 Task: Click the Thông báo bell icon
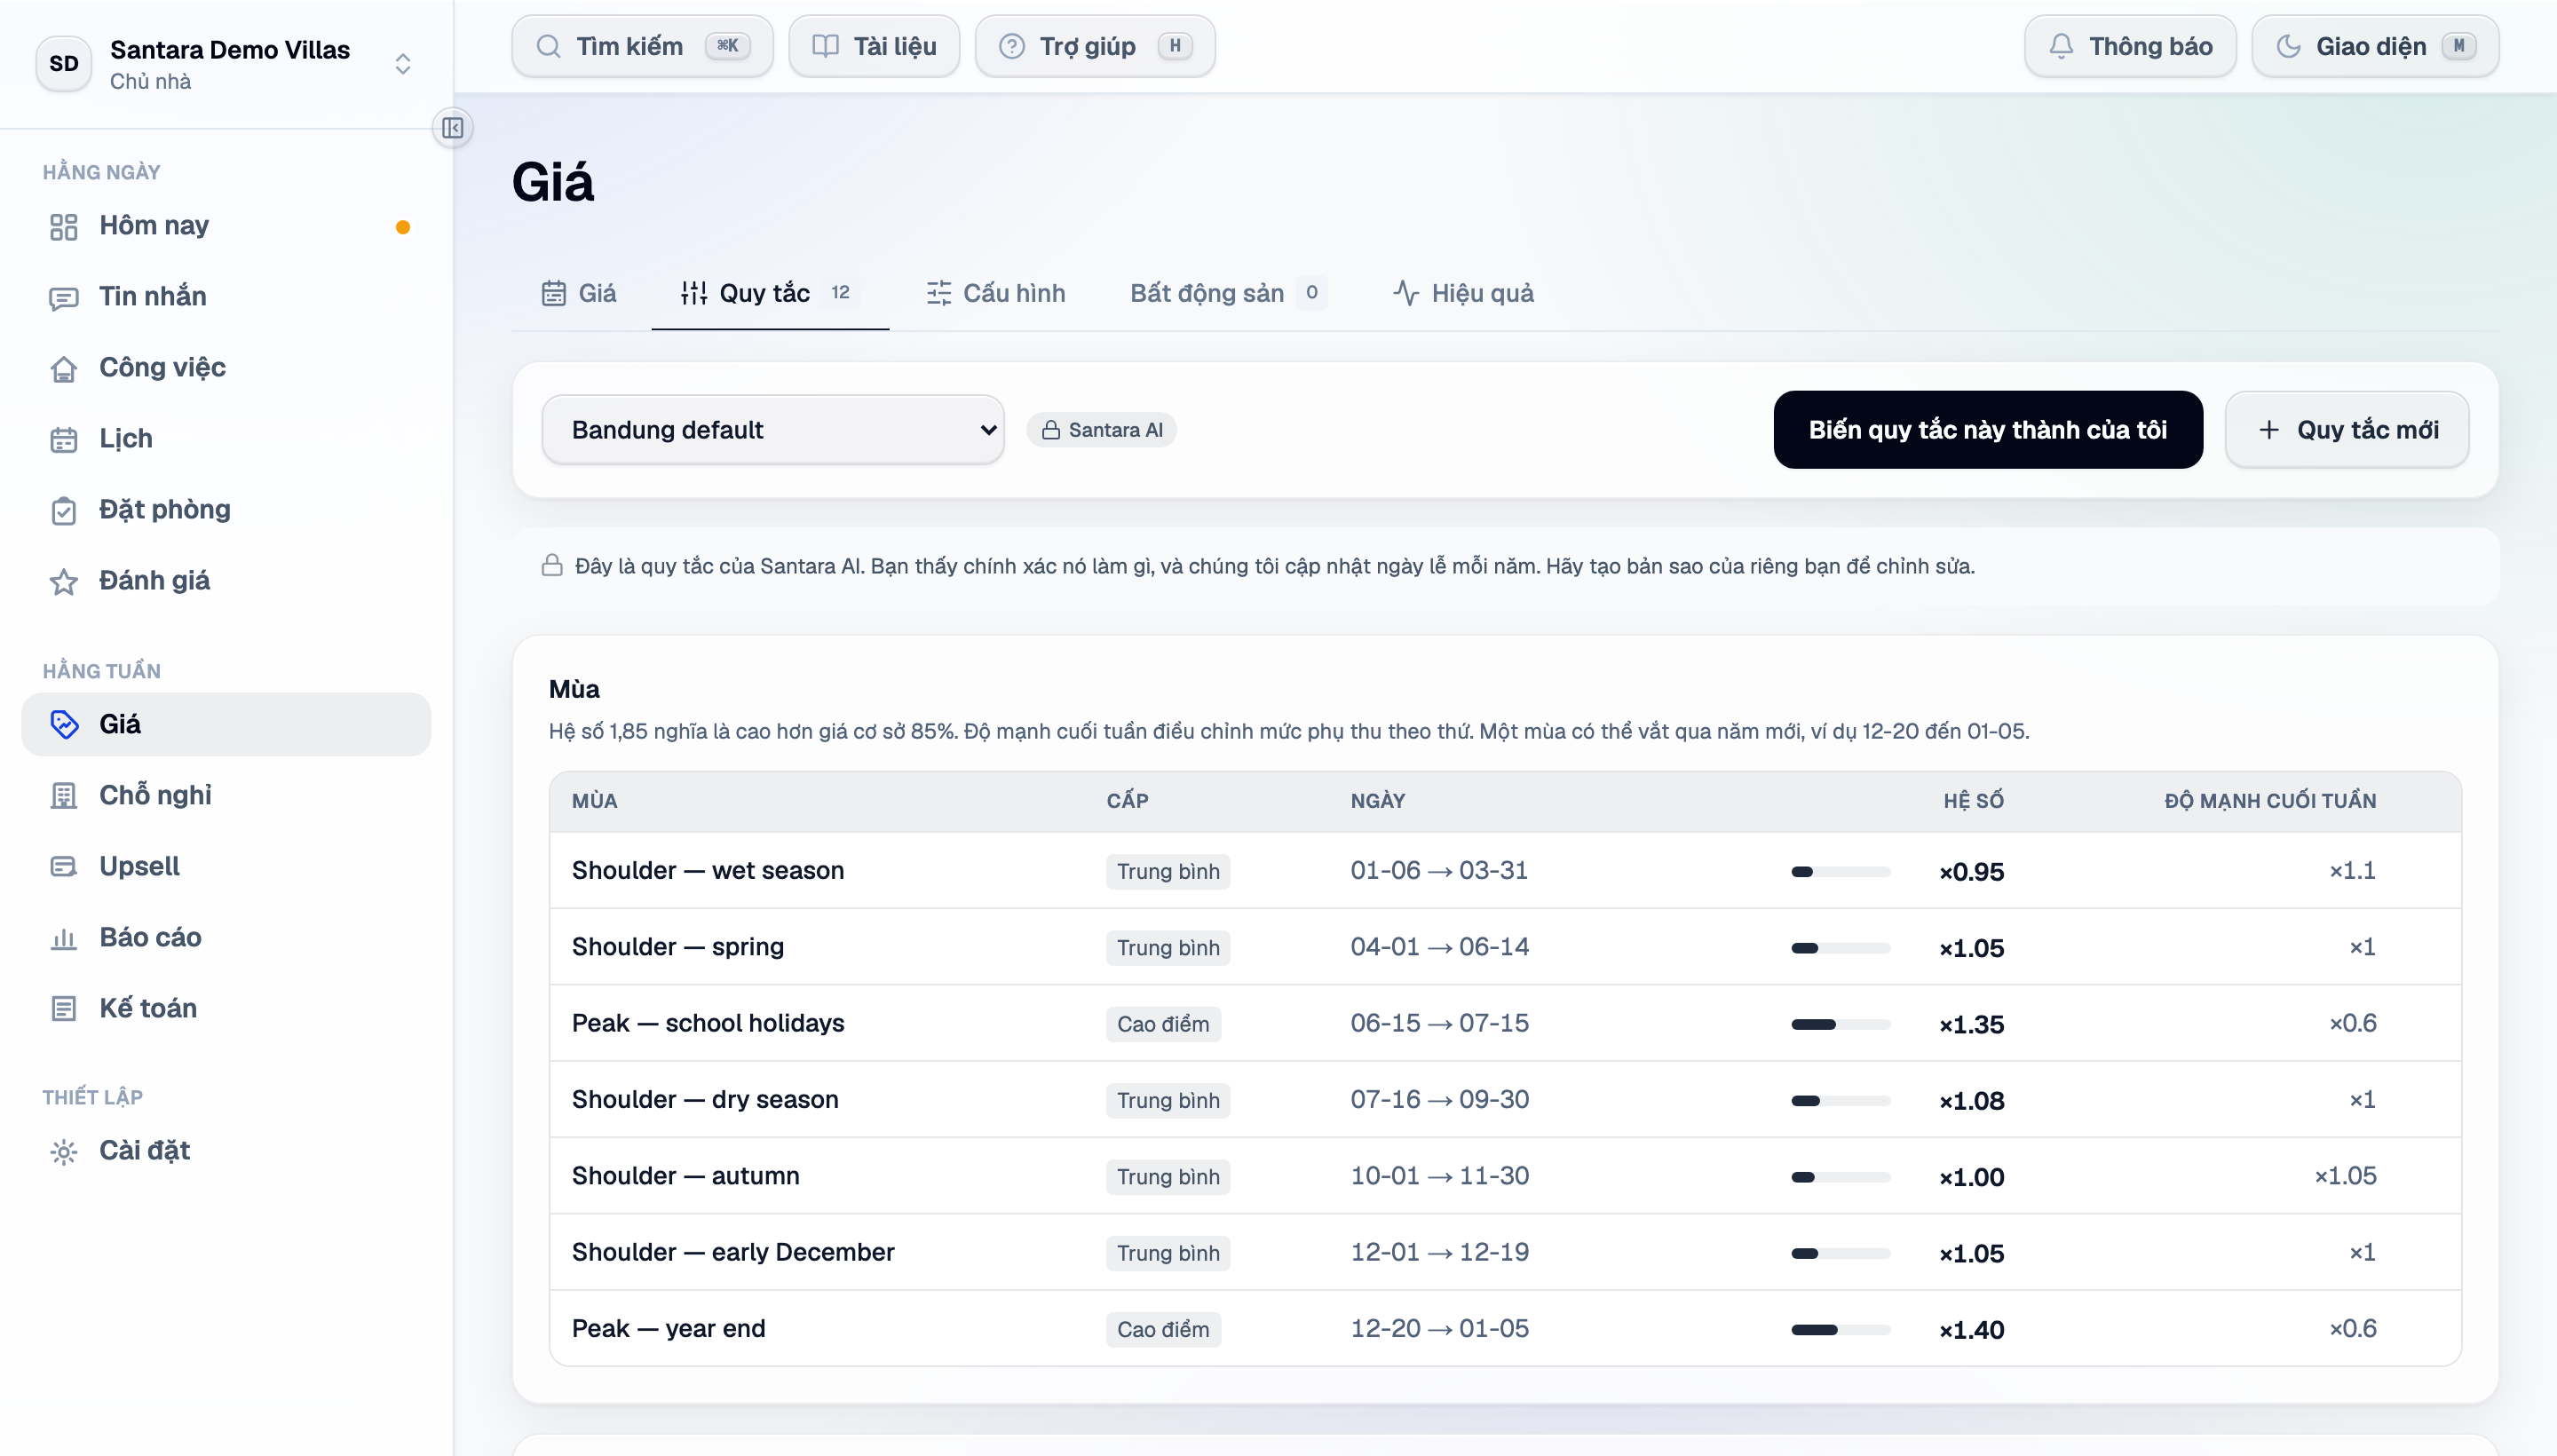[x=2061, y=46]
